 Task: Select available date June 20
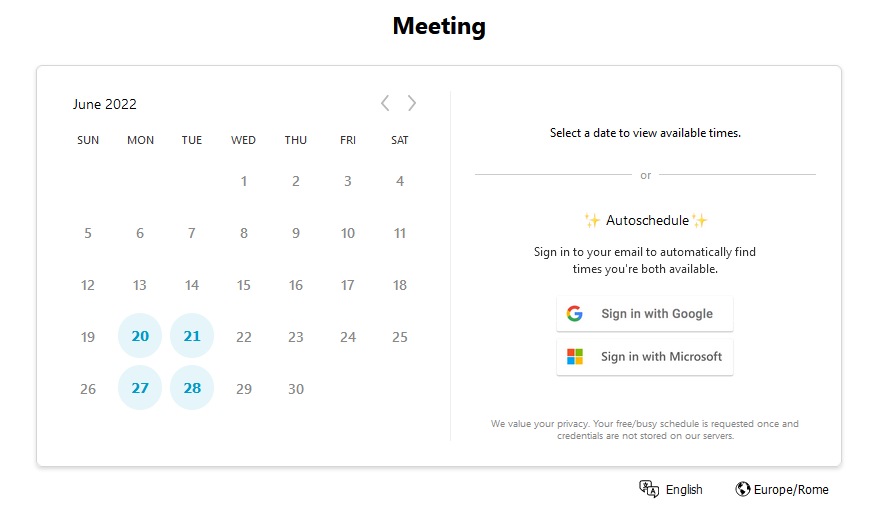click(x=140, y=336)
